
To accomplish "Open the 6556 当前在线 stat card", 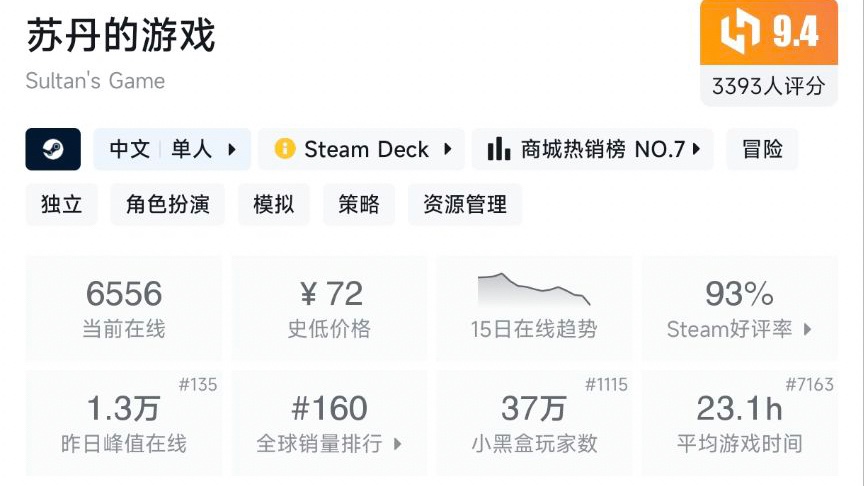I will (124, 308).
